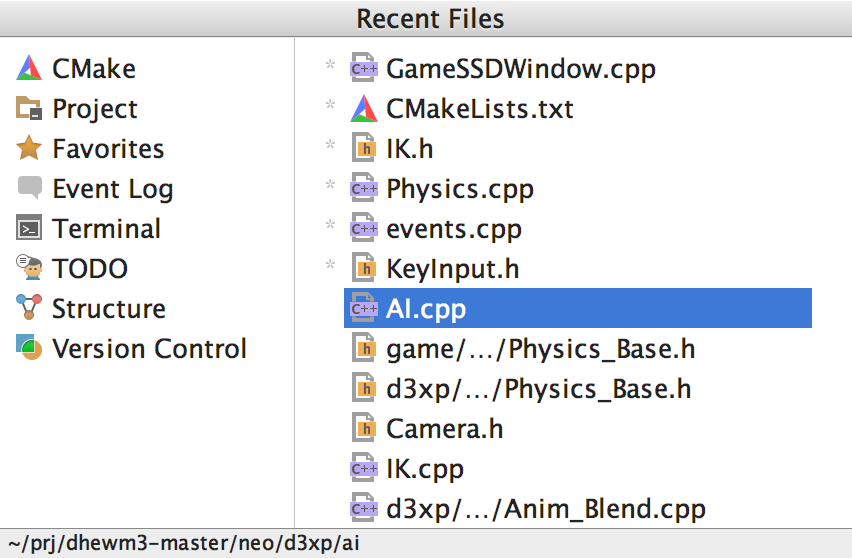Click the Favorites star icon
This screenshot has height=558, width=852.
pos(29,149)
